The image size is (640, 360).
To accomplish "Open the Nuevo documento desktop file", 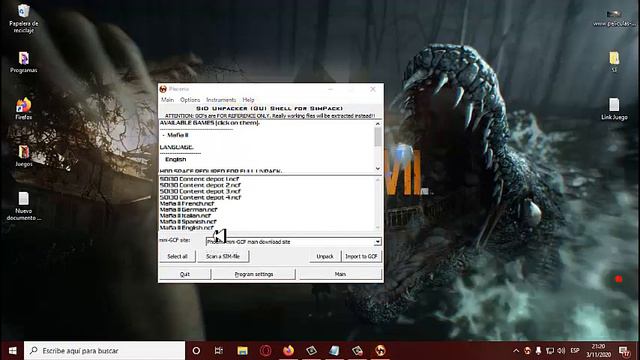I will click(x=24, y=206).
